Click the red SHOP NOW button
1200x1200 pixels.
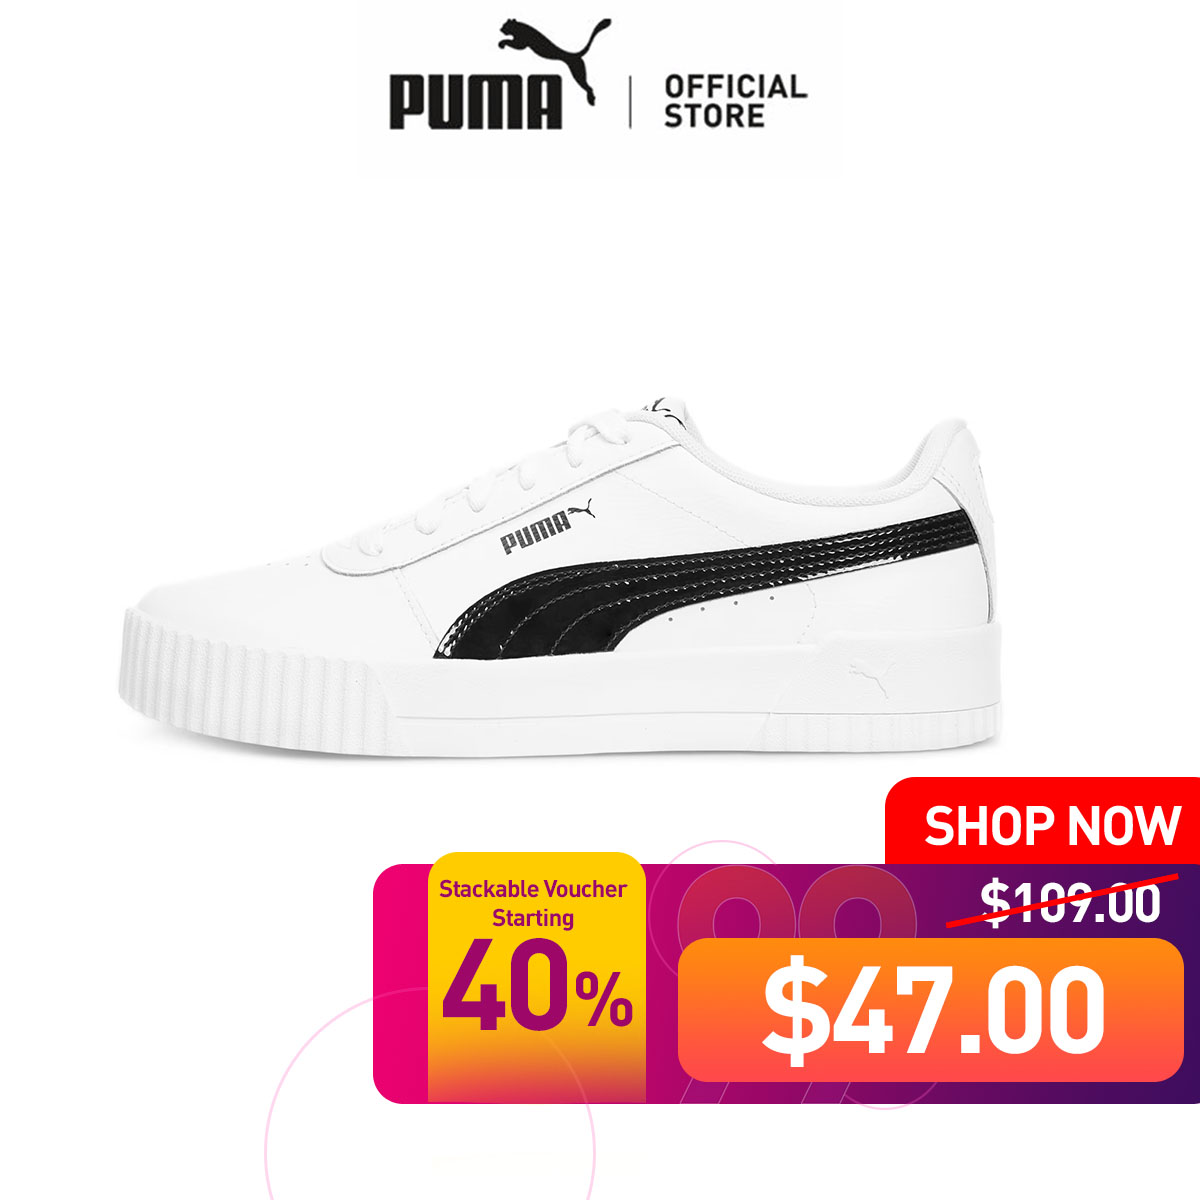click(x=1052, y=826)
